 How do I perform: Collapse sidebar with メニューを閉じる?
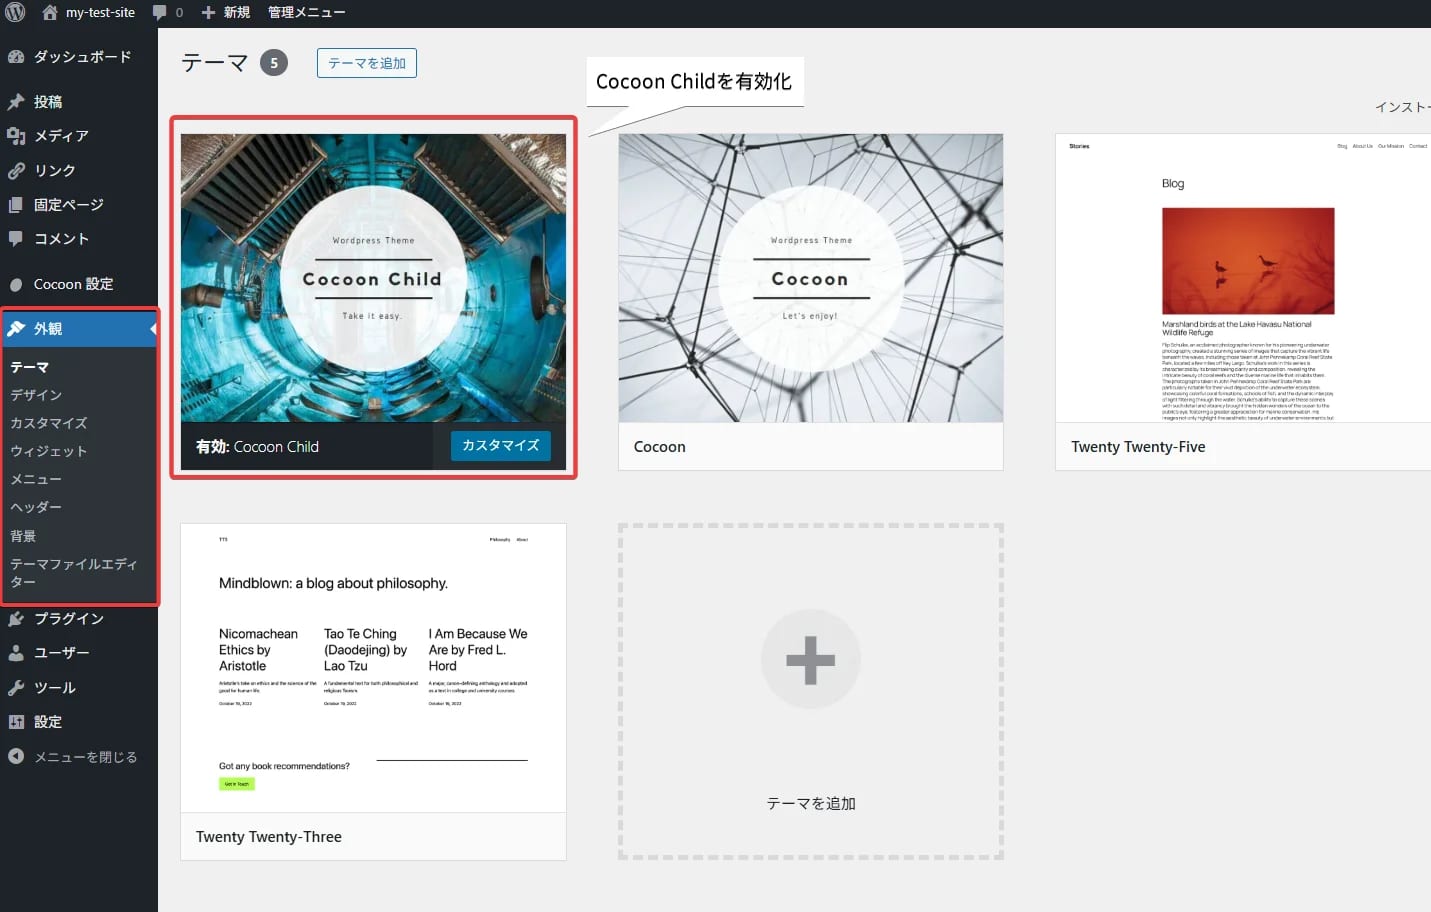tap(85, 757)
